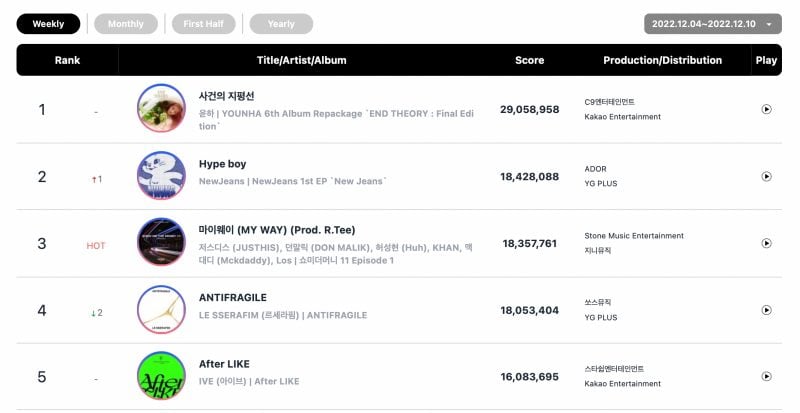Play After LIKE by IVE
The height and width of the screenshot is (413, 800).
click(x=766, y=376)
